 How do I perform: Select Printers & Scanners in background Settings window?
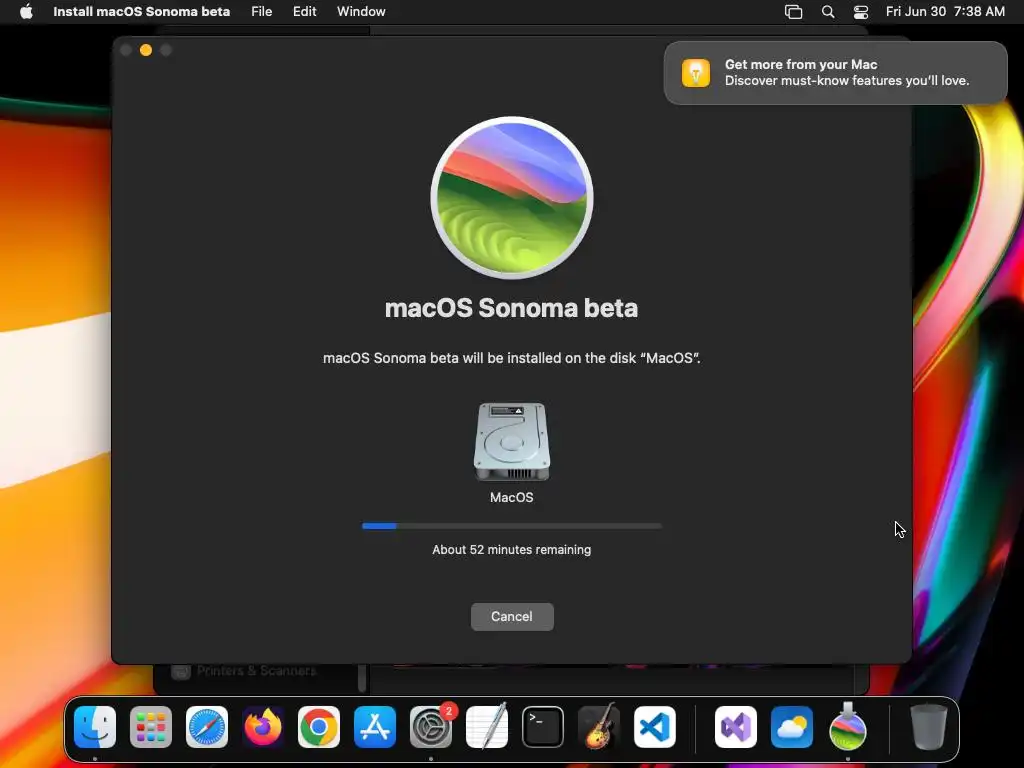256,671
